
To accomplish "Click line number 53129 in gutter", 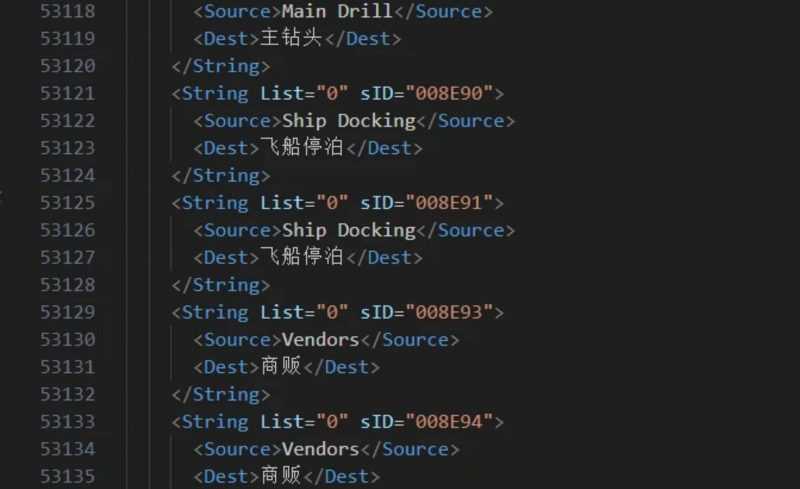I will [67, 312].
